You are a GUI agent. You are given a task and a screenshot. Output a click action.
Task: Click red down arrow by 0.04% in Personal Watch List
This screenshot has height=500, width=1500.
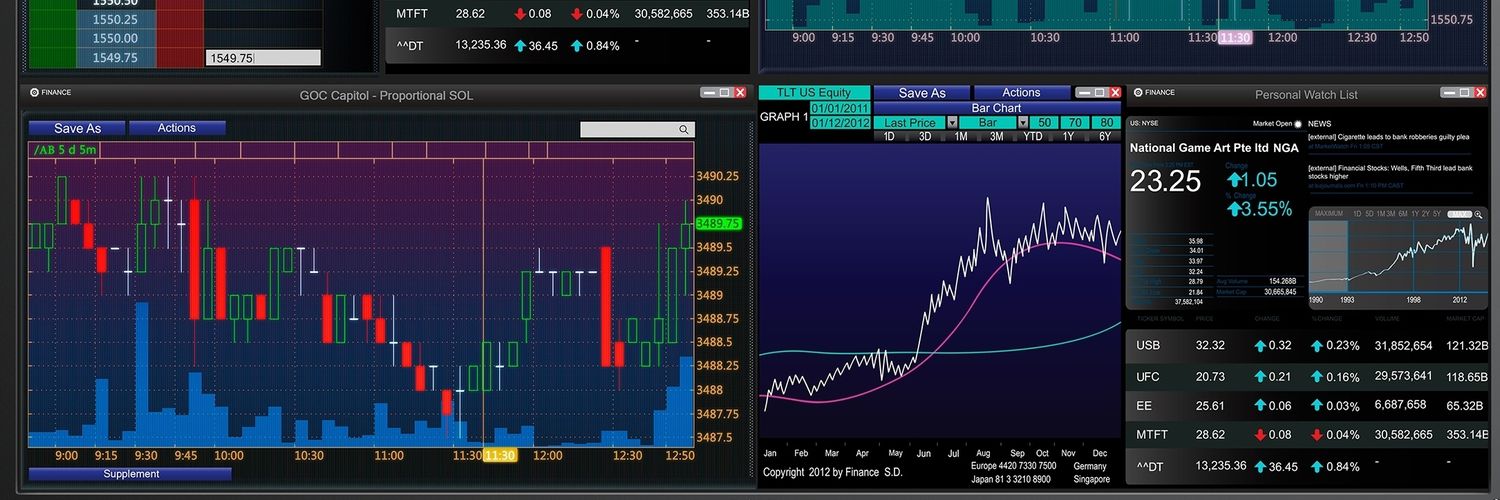1317,435
